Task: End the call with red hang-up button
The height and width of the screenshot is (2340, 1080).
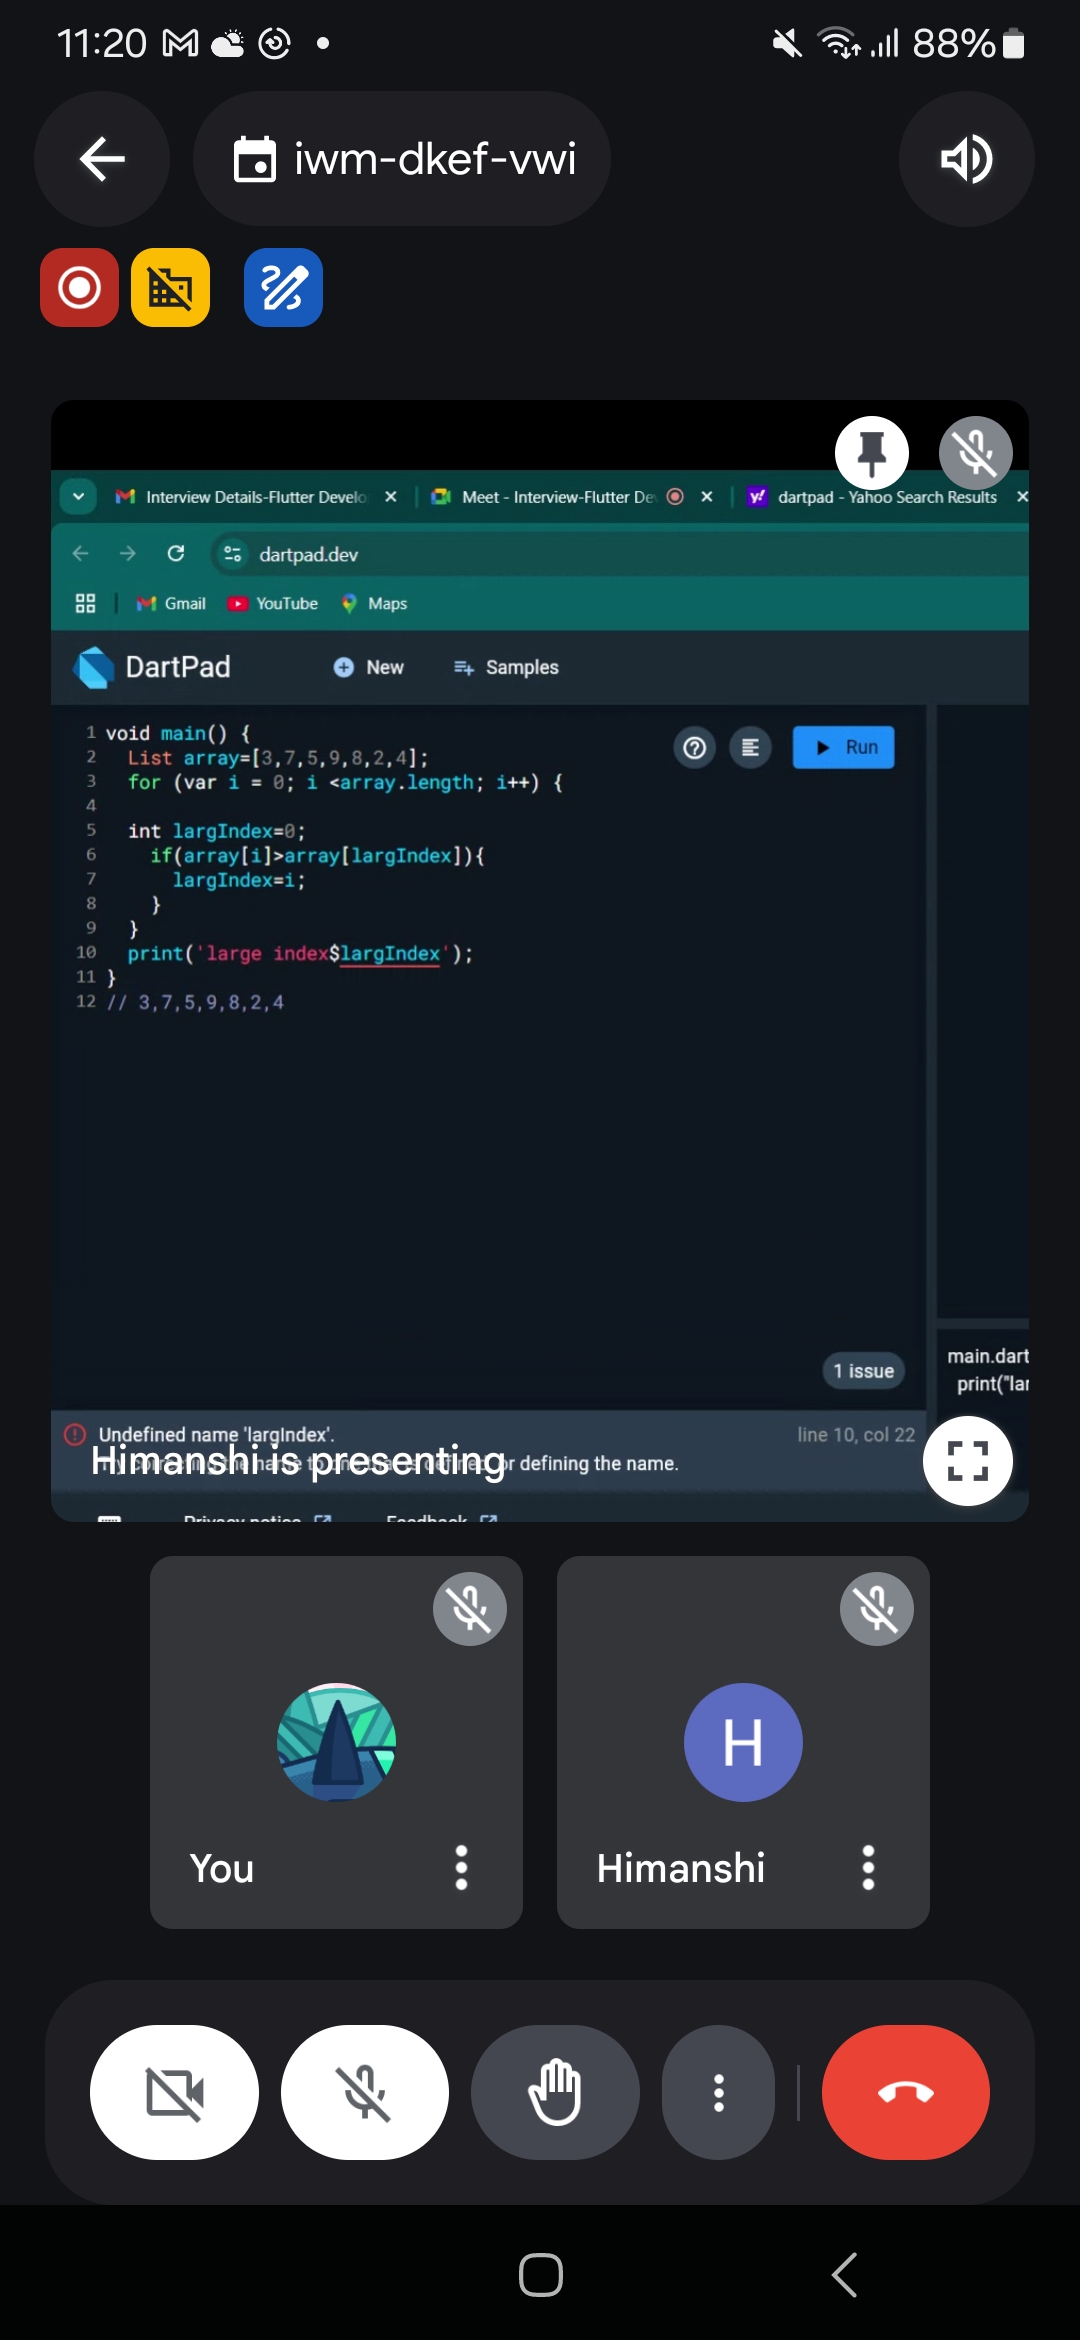Action: (x=905, y=2092)
